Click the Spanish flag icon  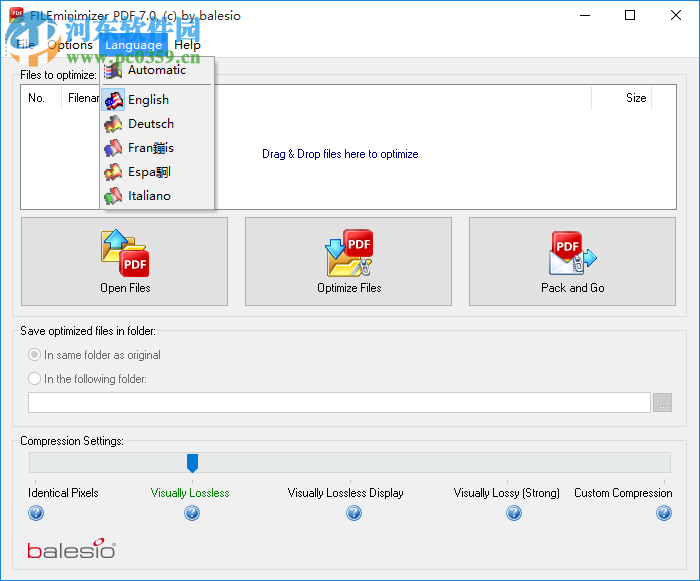(113, 172)
